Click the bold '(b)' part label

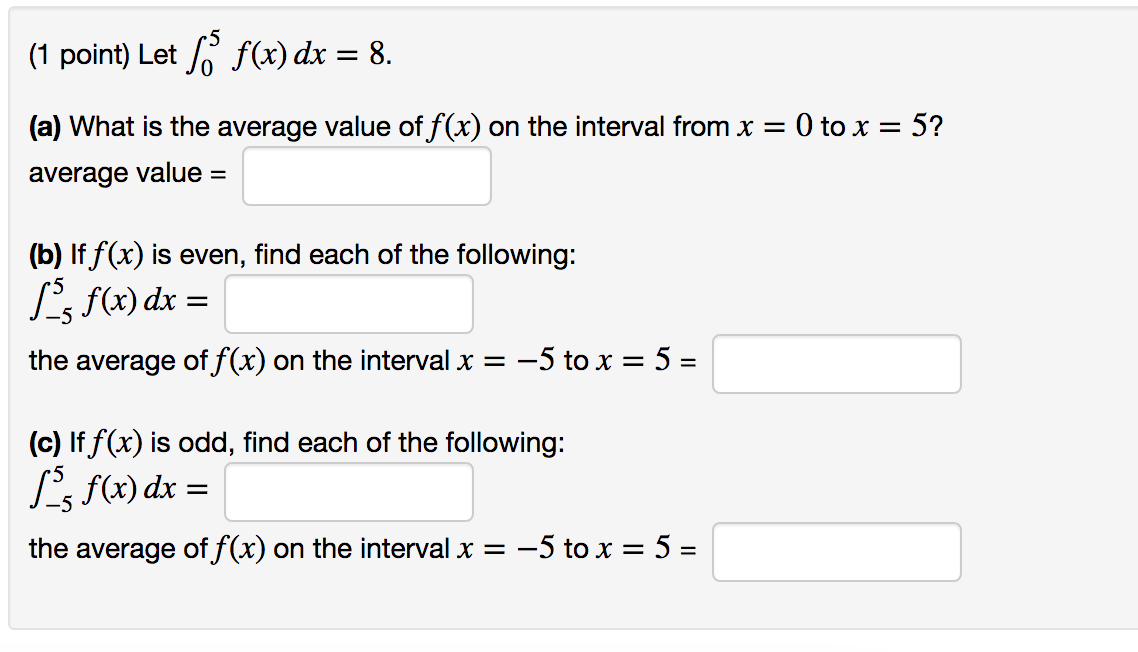point(45,255)
